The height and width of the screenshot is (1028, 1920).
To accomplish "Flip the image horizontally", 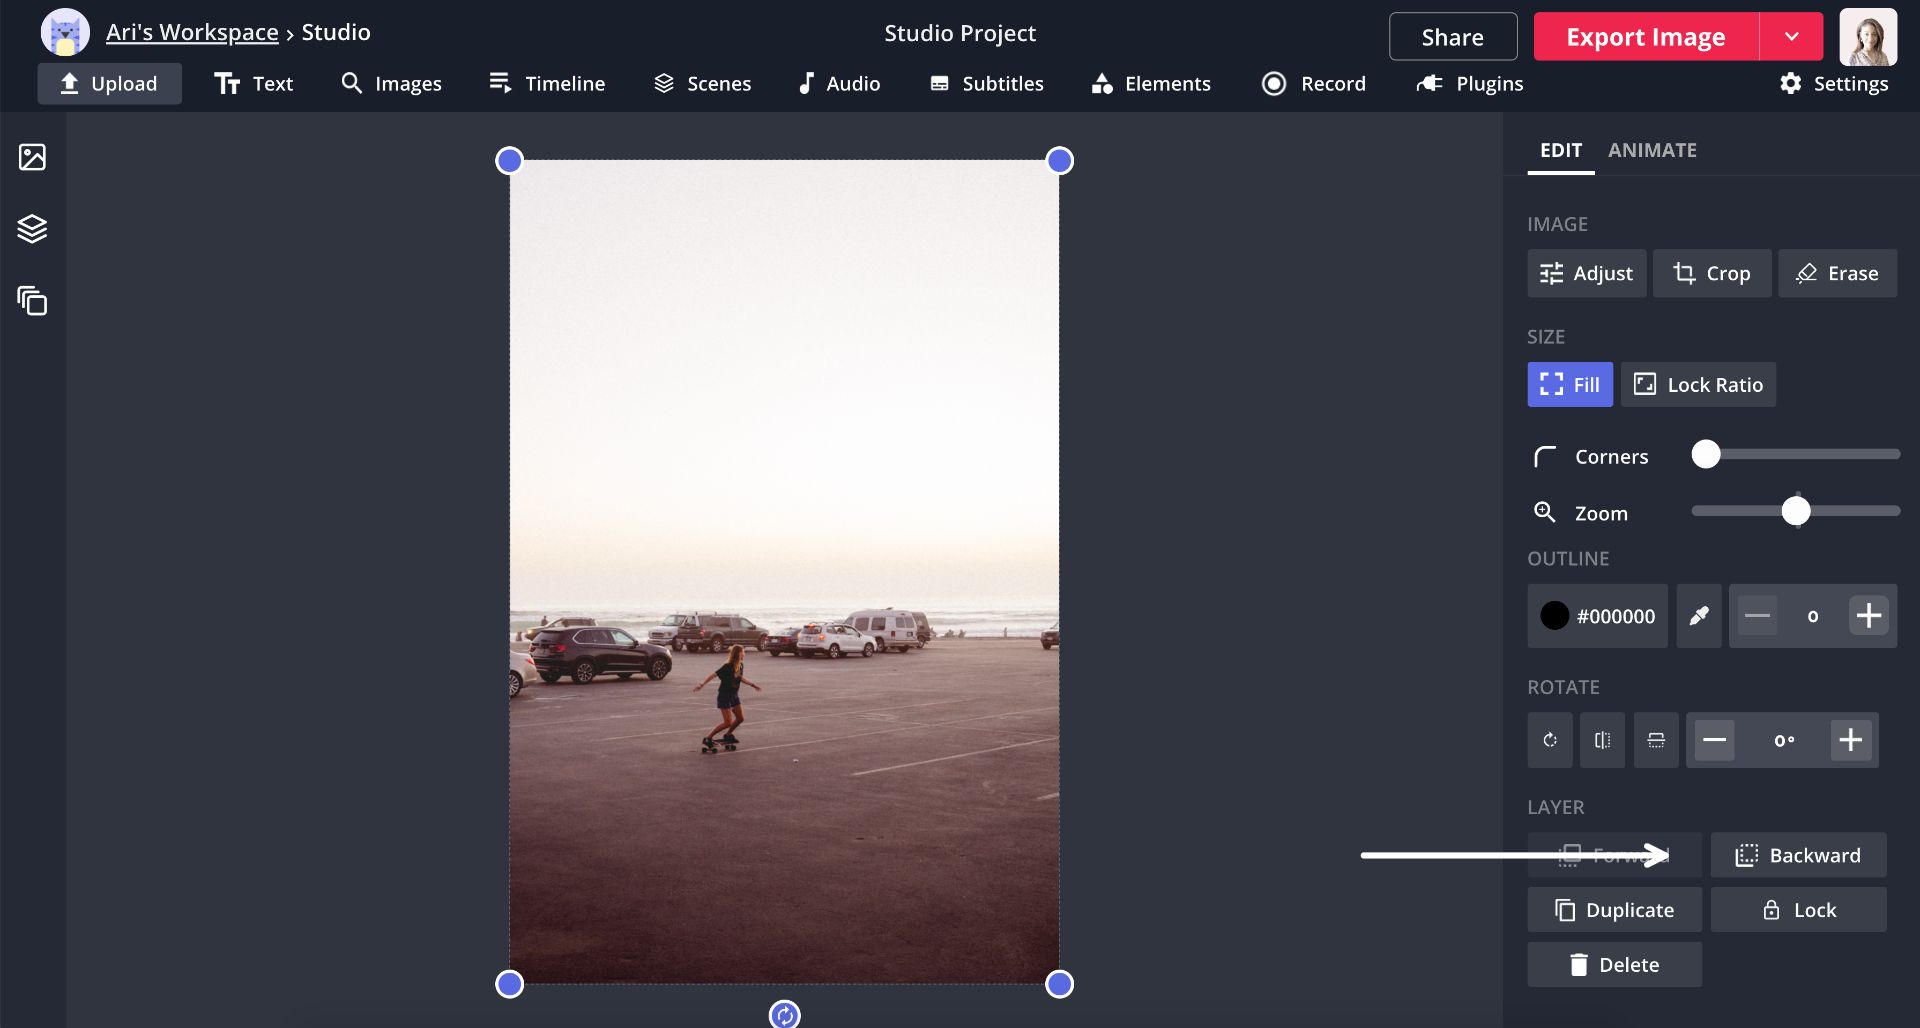I will (1602, 740).
